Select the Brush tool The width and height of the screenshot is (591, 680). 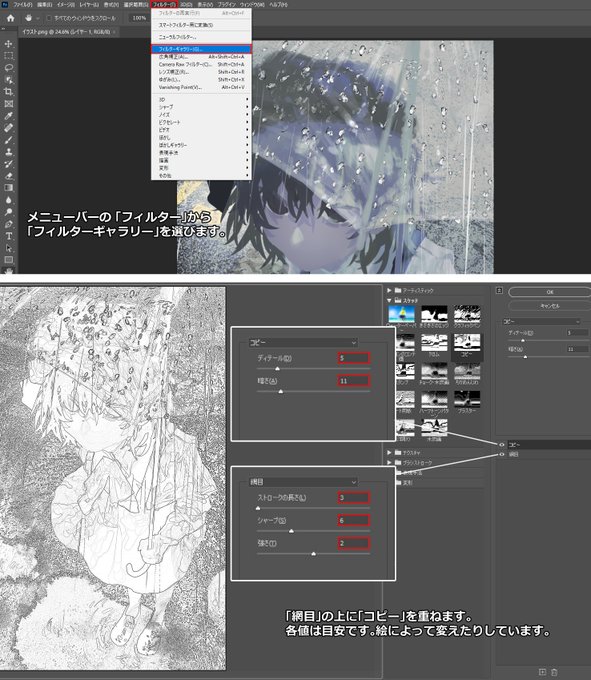pos(8,140)
